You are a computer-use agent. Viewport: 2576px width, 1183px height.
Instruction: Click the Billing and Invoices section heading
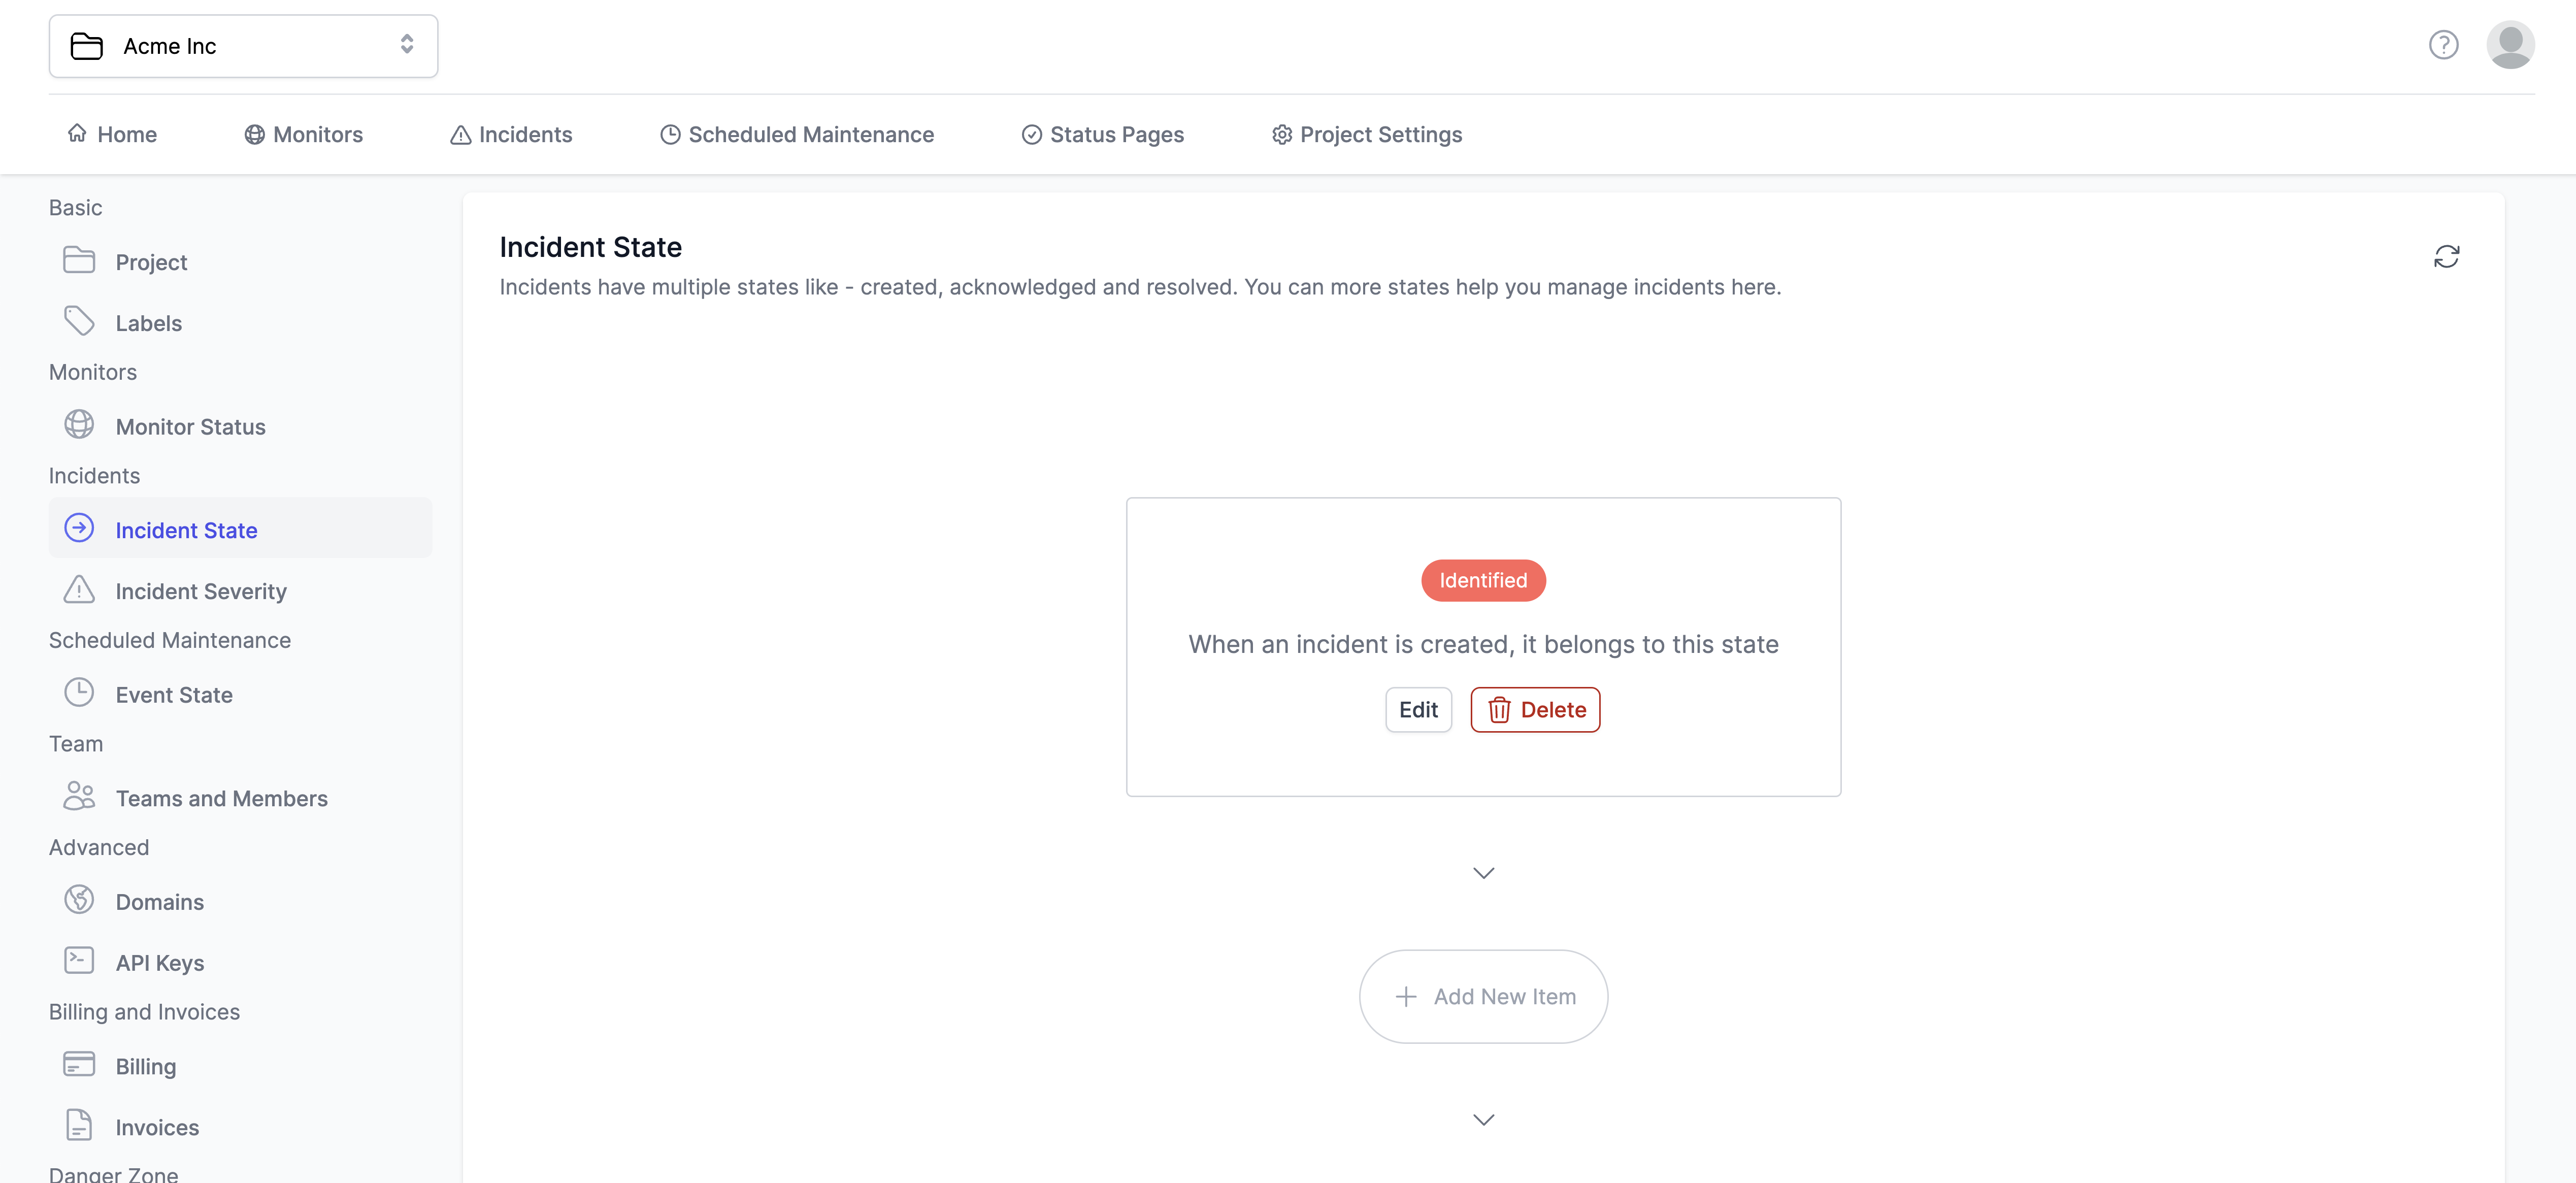click(x=144, y=1012)
